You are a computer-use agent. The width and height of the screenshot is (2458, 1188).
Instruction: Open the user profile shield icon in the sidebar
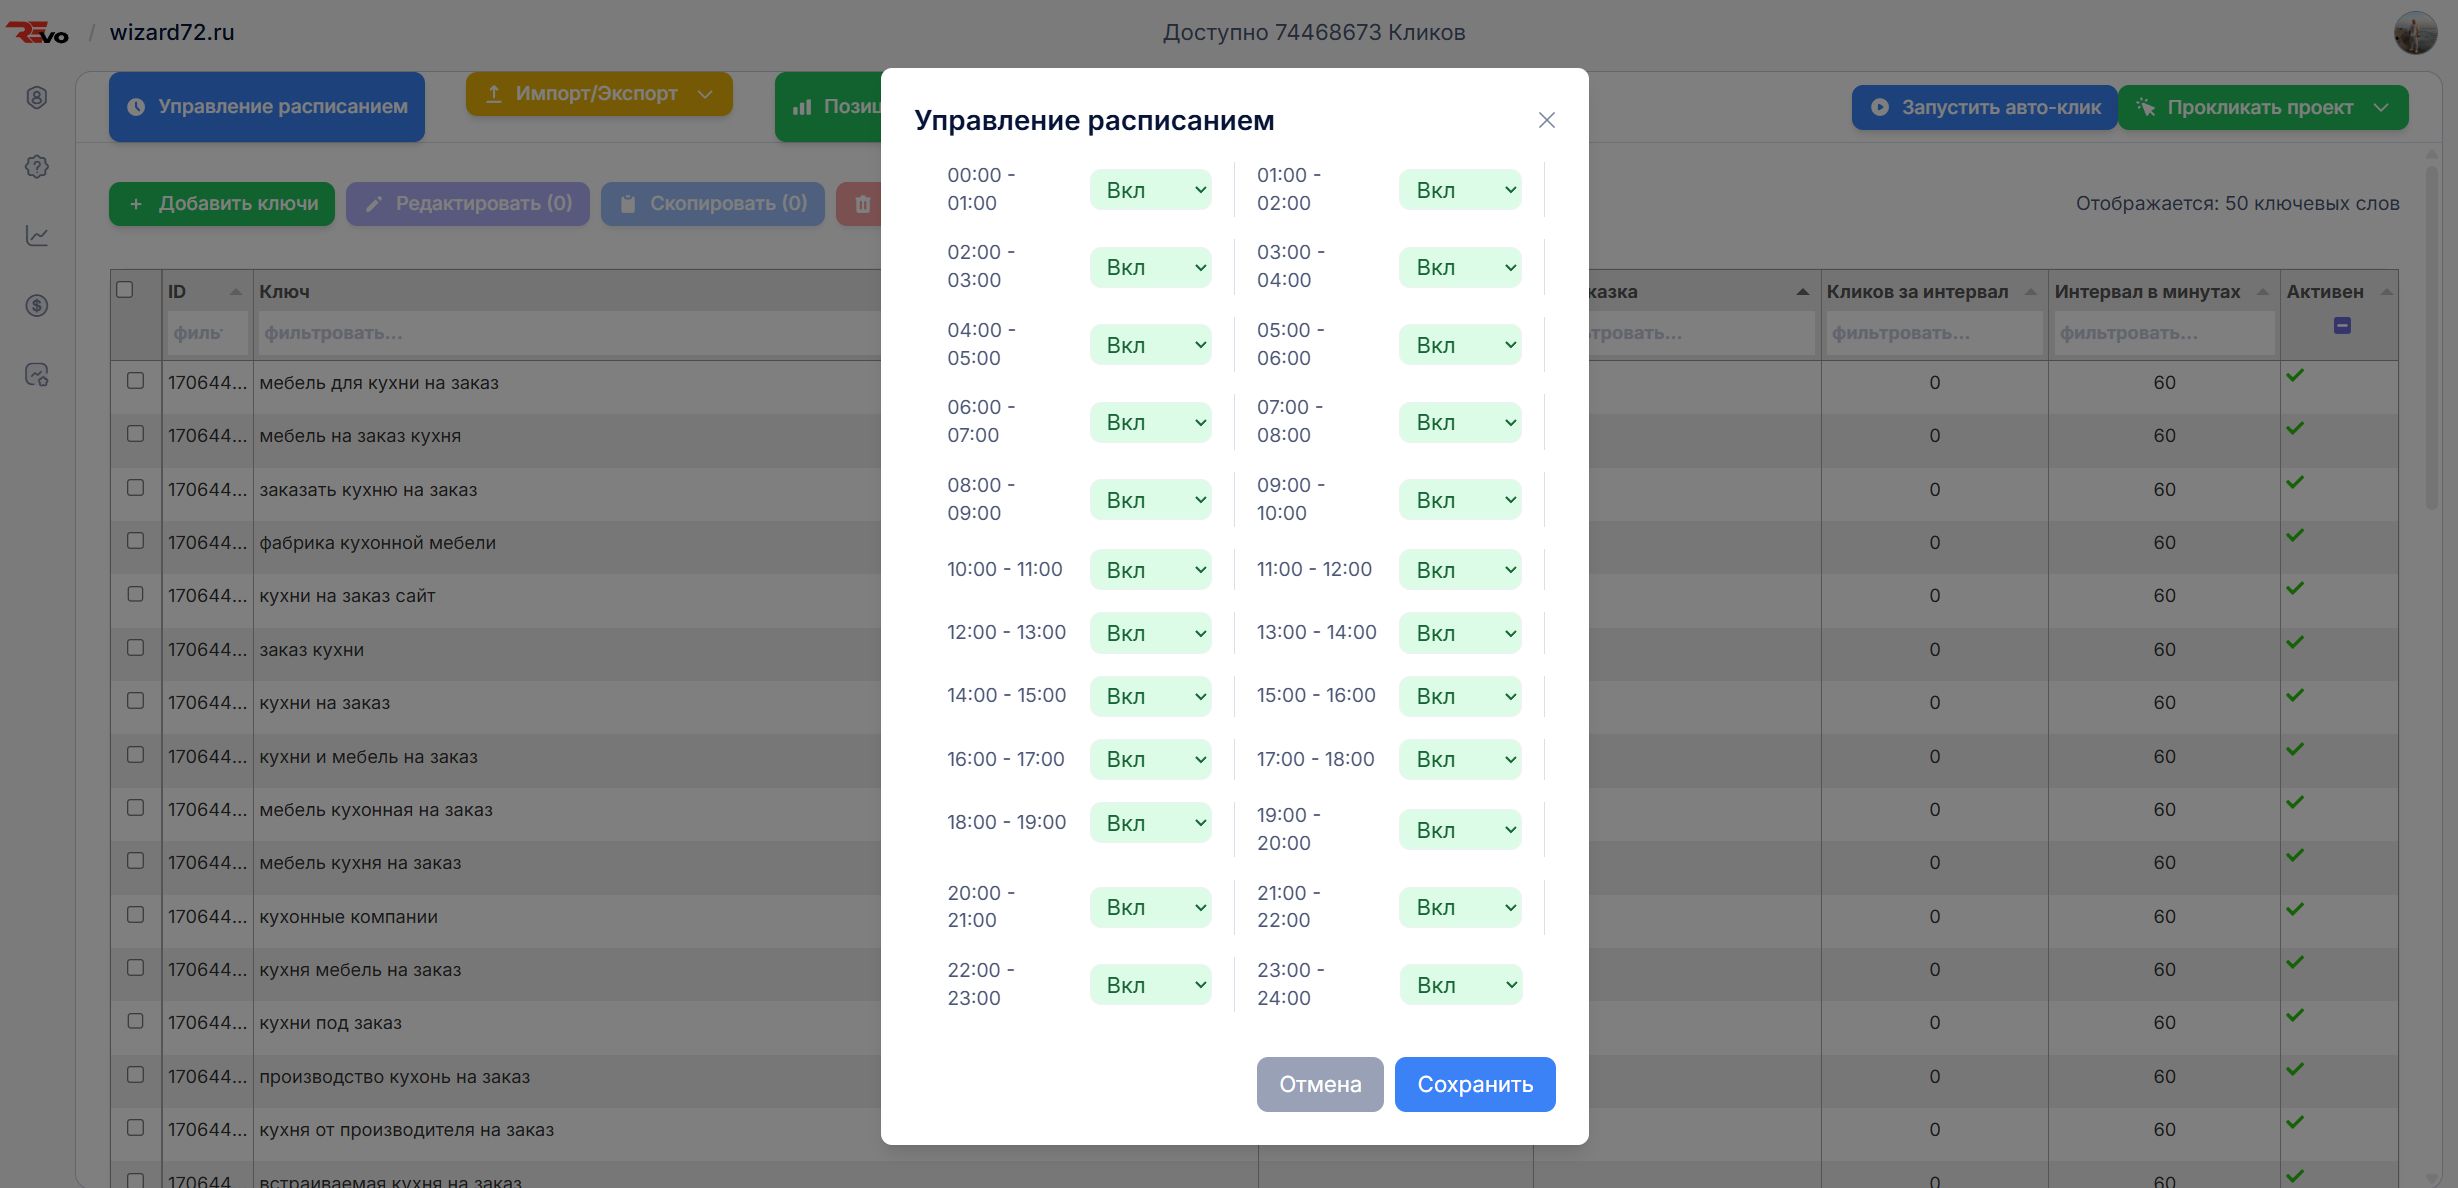[36, 97]
